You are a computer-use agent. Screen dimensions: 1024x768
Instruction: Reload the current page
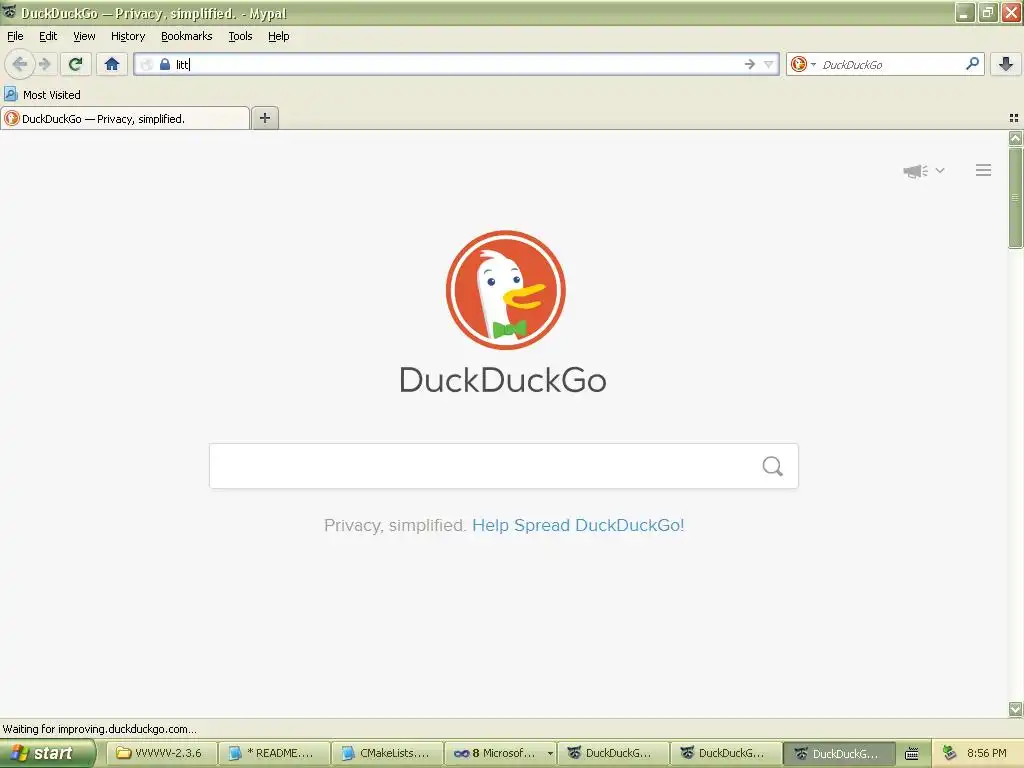pos(76,64)
